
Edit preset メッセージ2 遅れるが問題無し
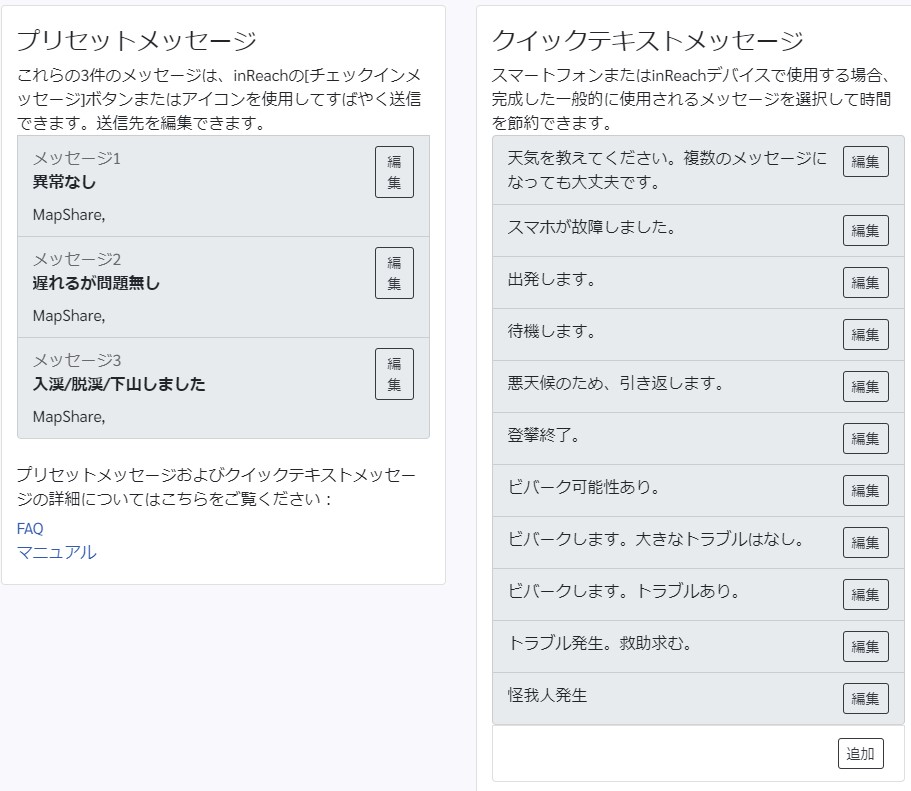pos(394,273)
